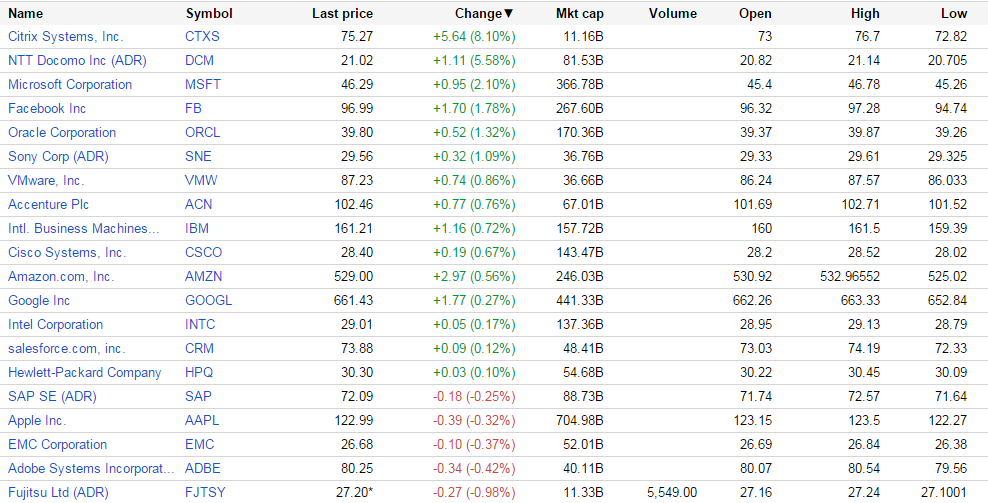Screen dimensions: 988x503
Task: Open Apple Inc. company link
Action: tap(37, 420)
